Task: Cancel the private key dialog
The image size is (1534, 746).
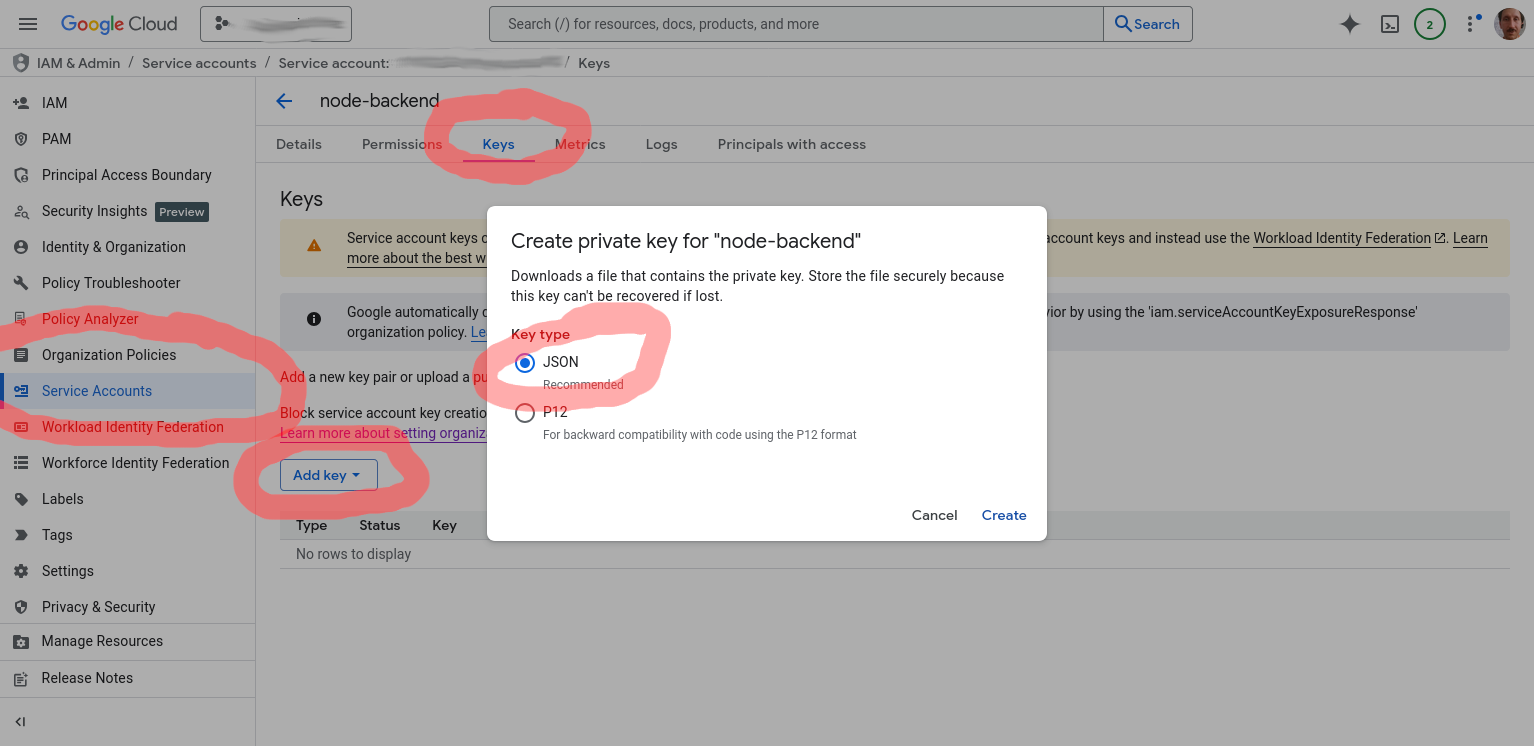Action: 934,515
